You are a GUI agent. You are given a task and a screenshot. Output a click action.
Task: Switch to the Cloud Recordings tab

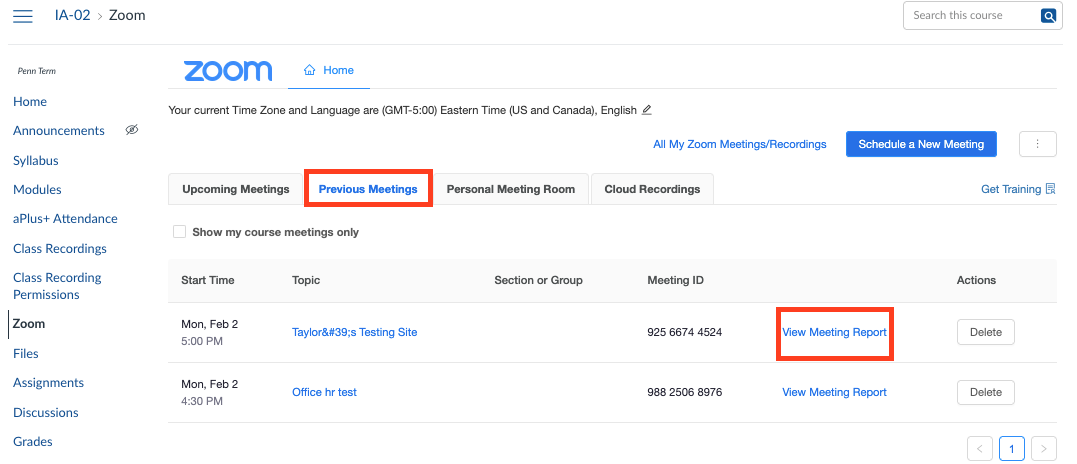point(652,189)
